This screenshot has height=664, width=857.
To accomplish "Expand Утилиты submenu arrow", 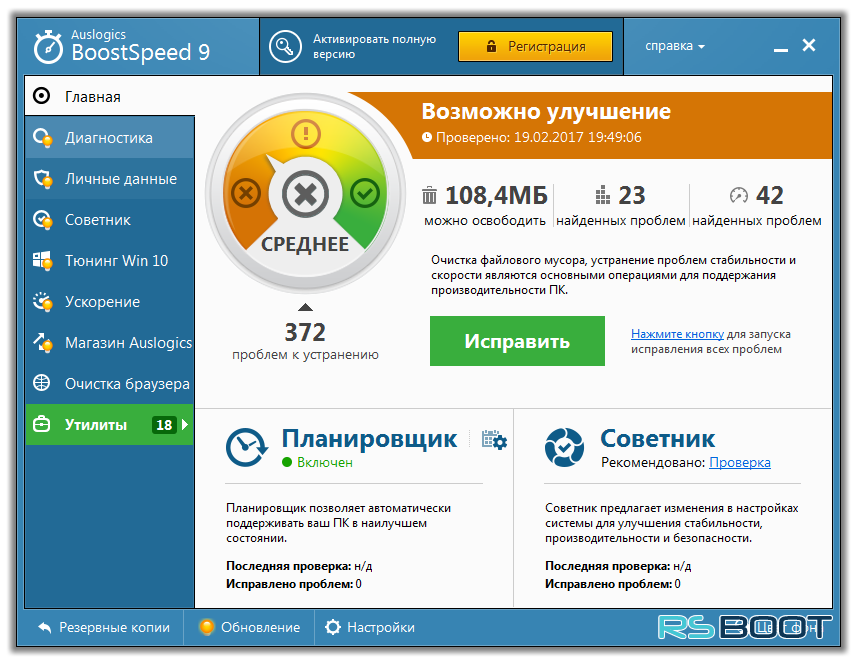I will [185, 424].
